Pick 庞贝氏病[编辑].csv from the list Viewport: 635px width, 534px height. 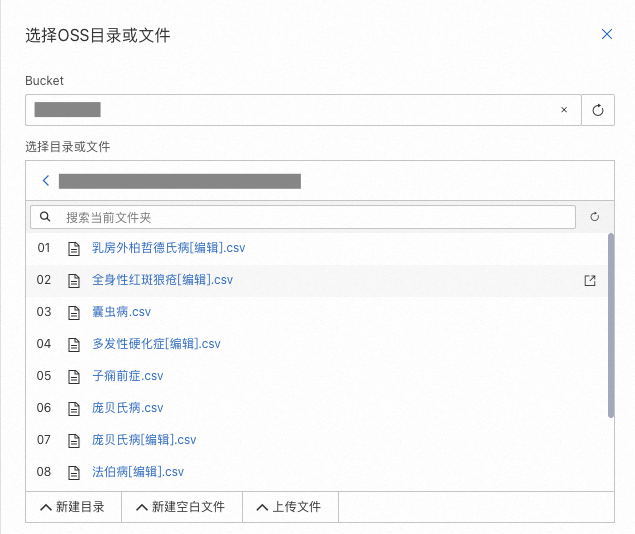click(144, 440)
